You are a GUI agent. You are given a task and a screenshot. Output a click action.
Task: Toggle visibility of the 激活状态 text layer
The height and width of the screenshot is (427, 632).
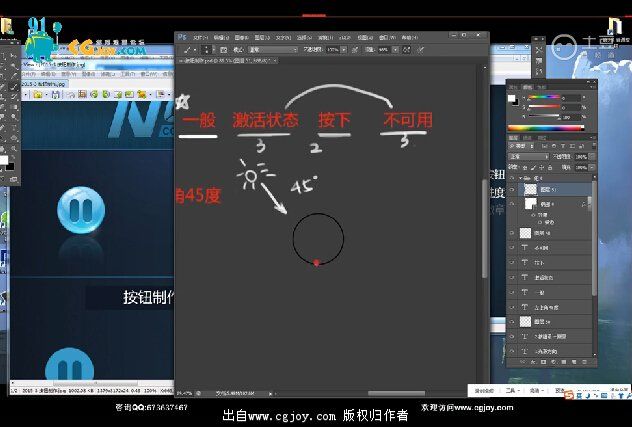pyautogui.click(x=512, y=277)
